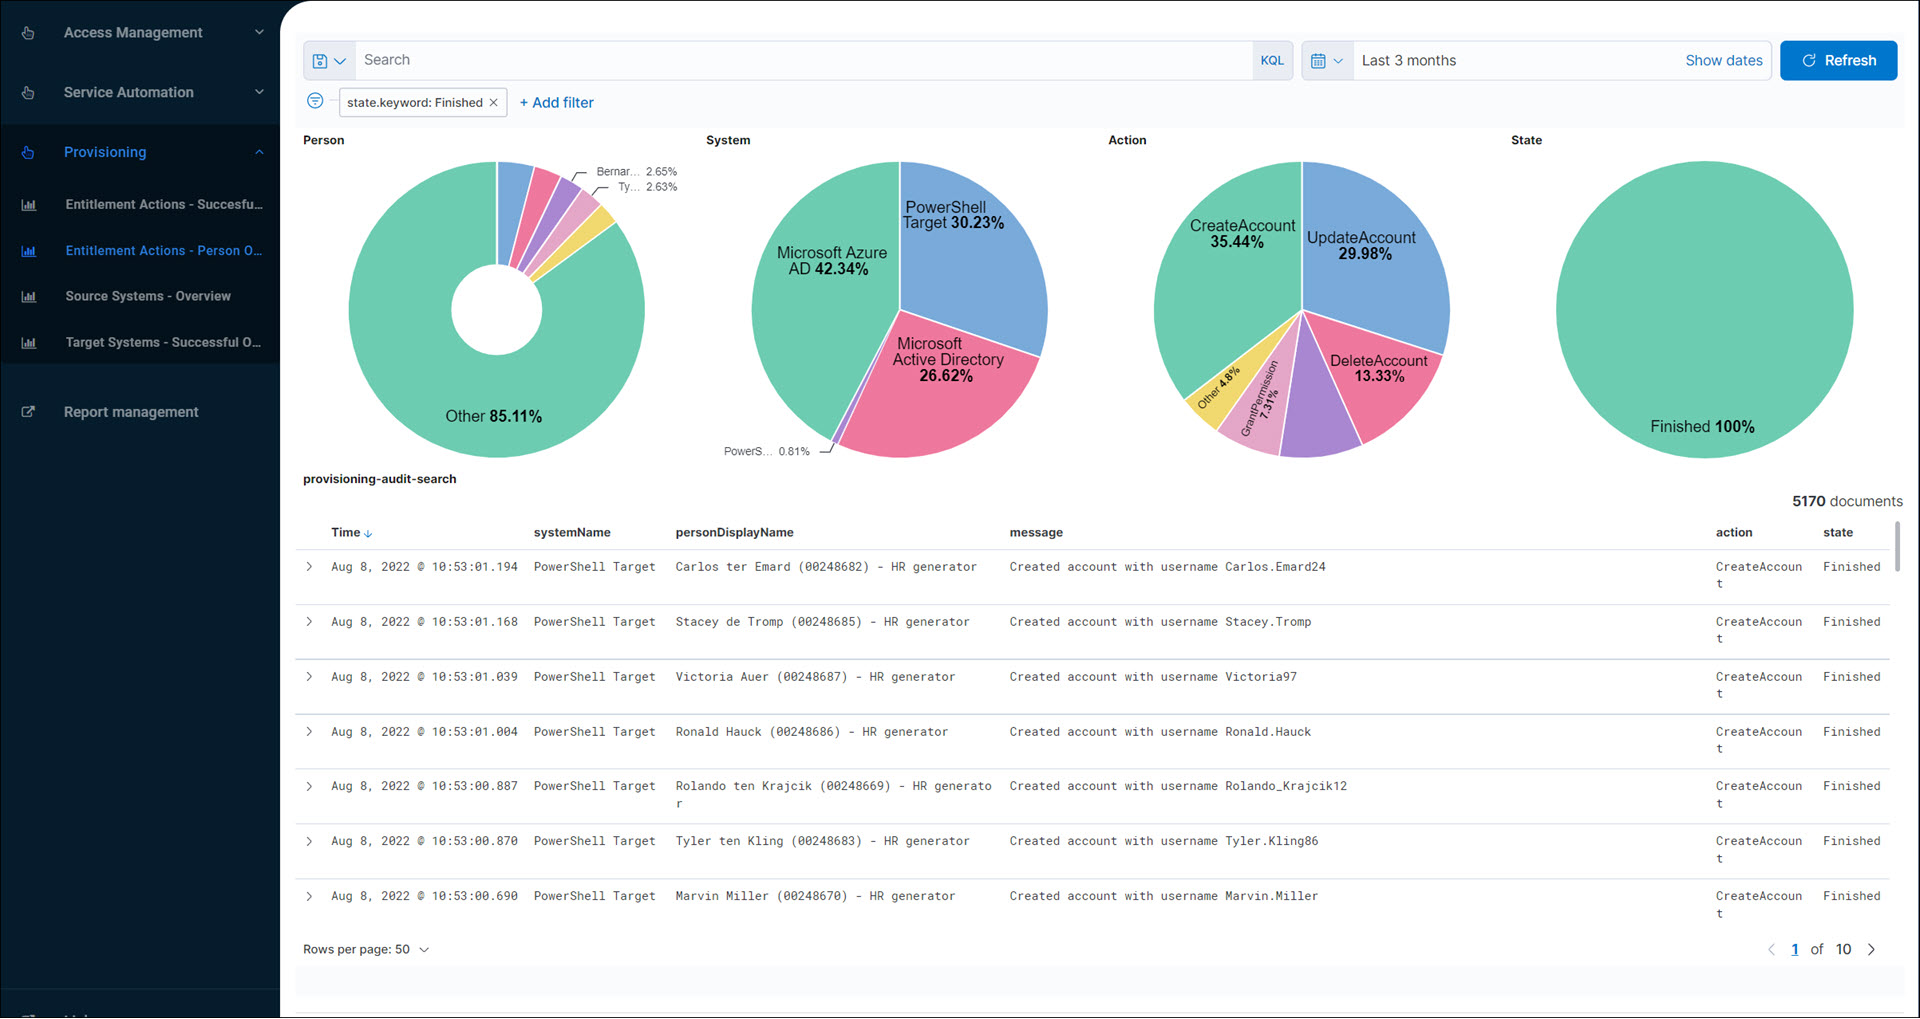Expand the Access Management menu chevron
1920x1019 pixels.
[x=259, y=32]
